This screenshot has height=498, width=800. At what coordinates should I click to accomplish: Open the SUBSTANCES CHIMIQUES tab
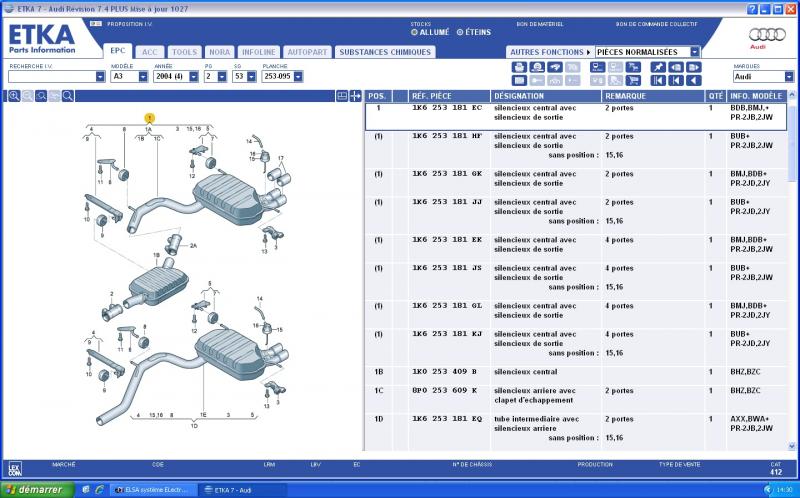(385, 52)
